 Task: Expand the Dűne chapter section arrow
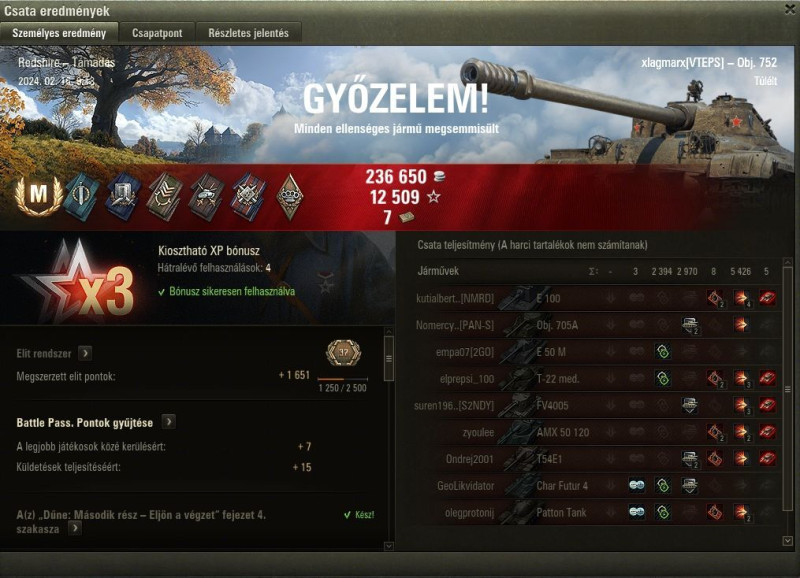tap(74, 528)
